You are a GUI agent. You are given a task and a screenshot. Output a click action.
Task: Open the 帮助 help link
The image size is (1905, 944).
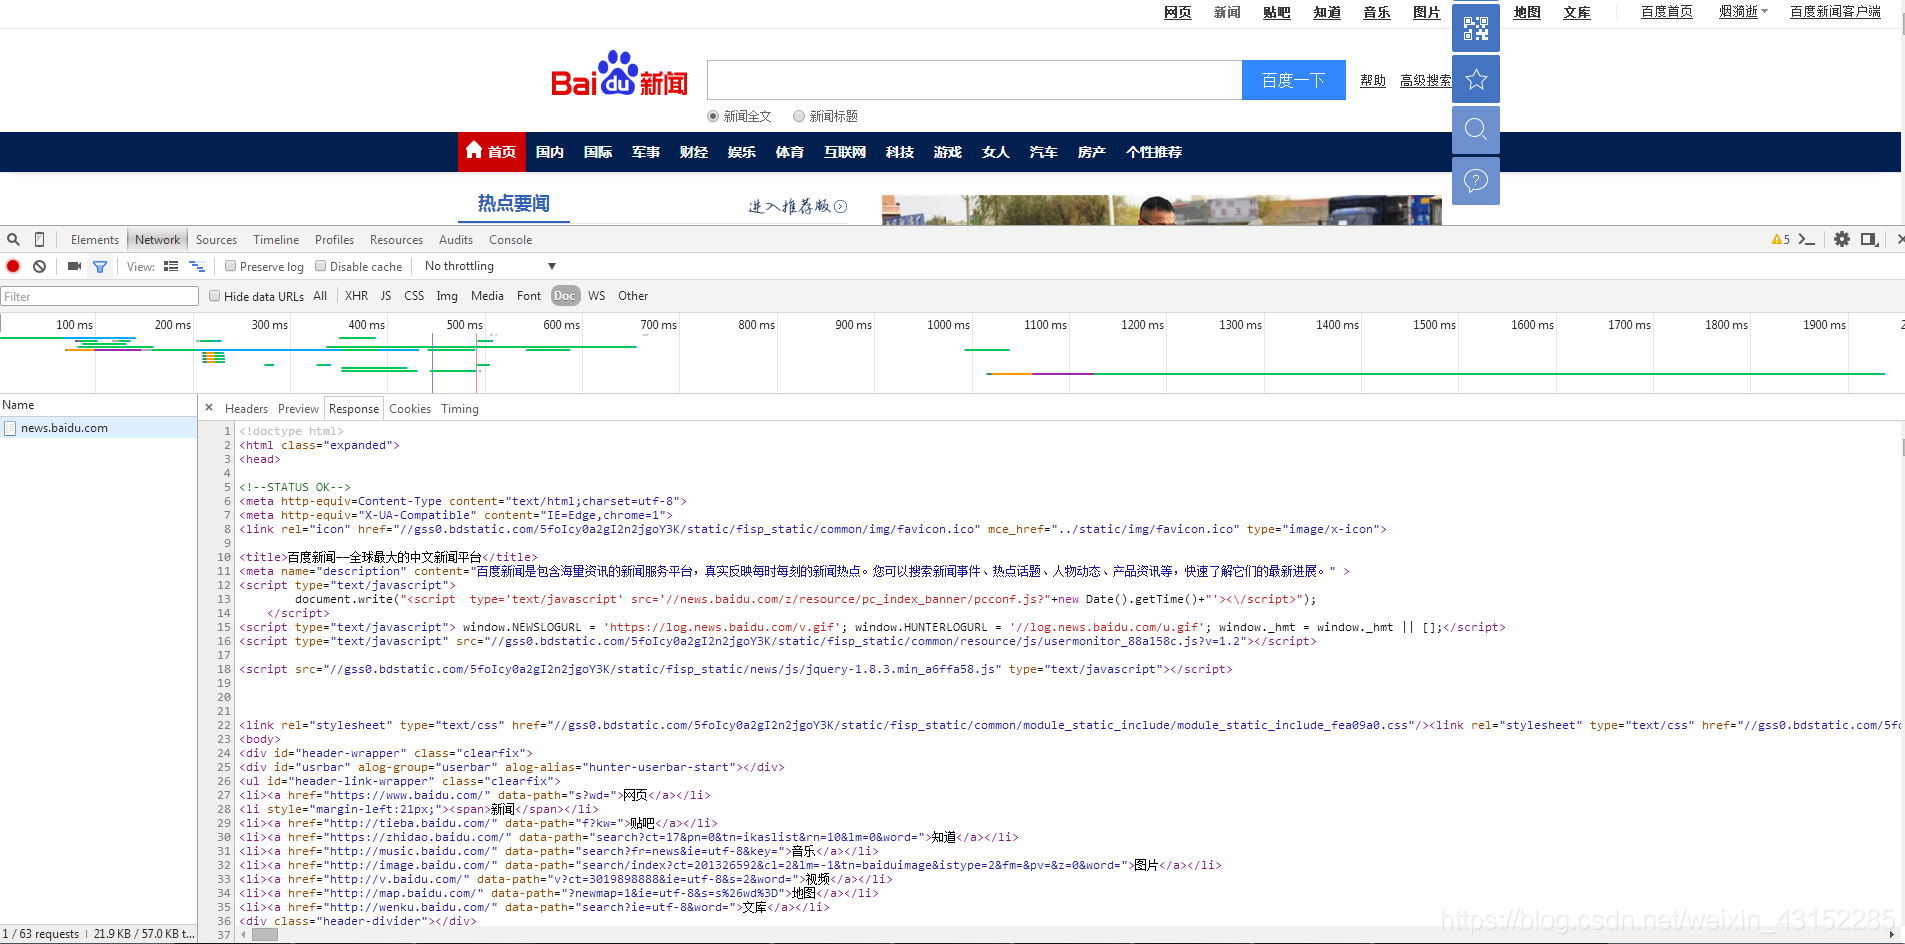(x=1373, y=81)
